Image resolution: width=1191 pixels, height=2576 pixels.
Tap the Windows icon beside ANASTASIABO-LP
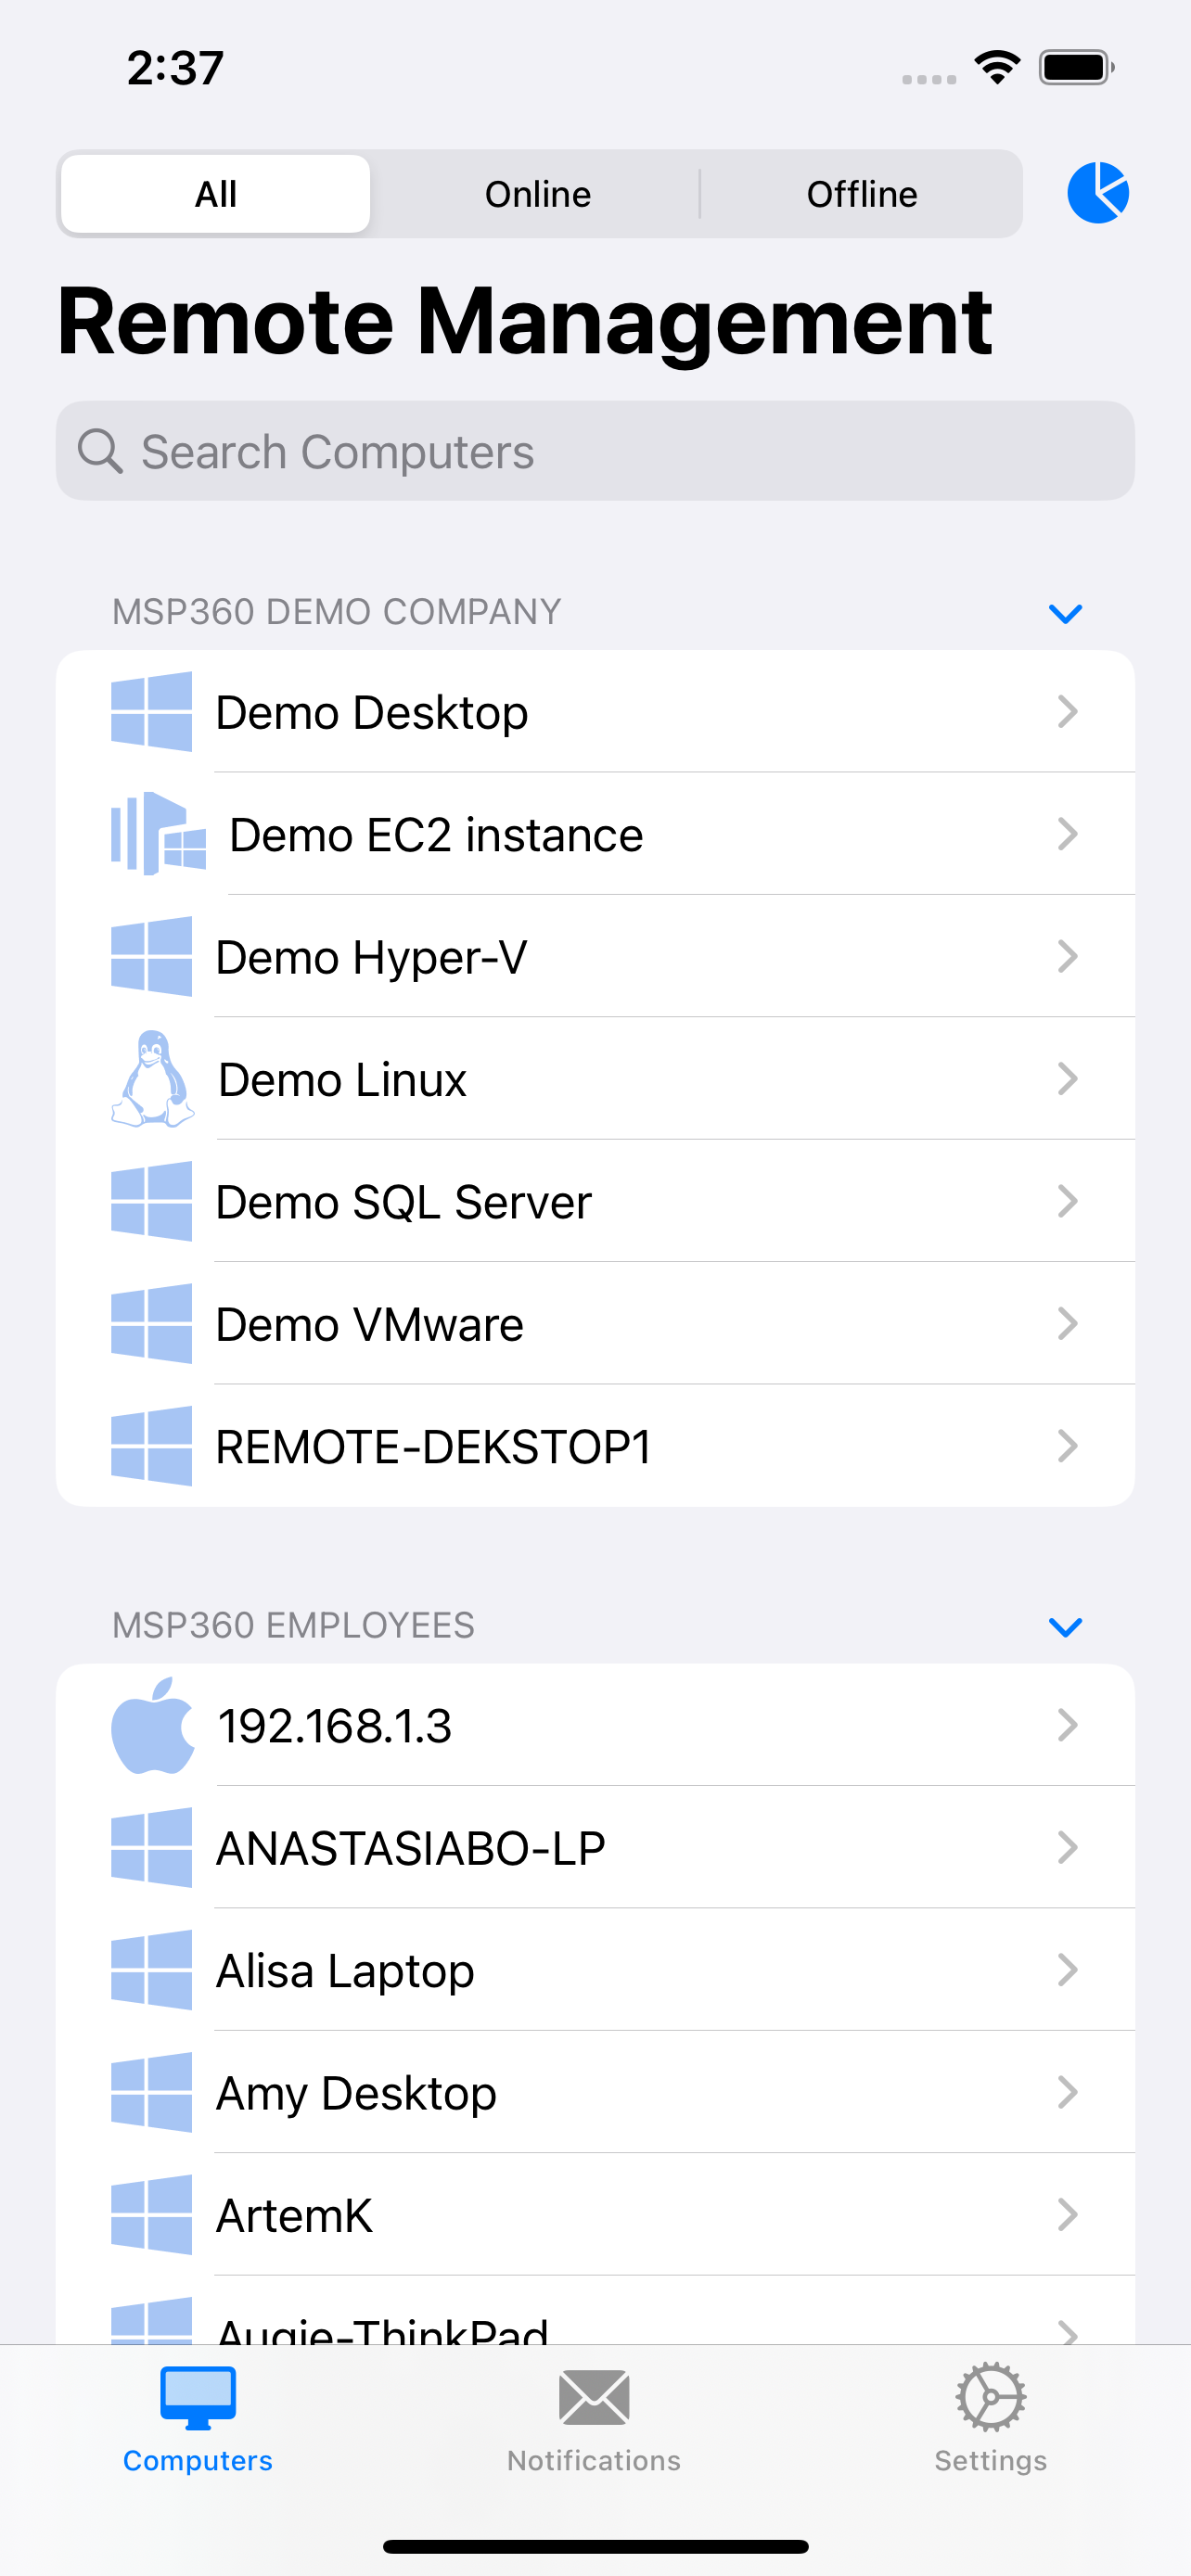[151, 1847]
